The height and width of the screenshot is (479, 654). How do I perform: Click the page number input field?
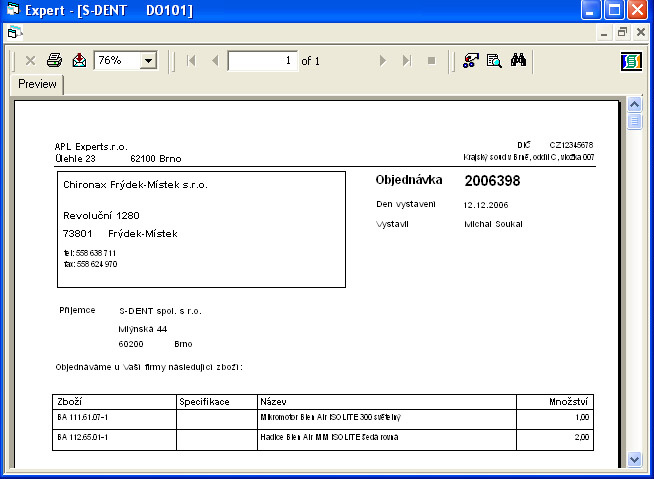point(263,61)
